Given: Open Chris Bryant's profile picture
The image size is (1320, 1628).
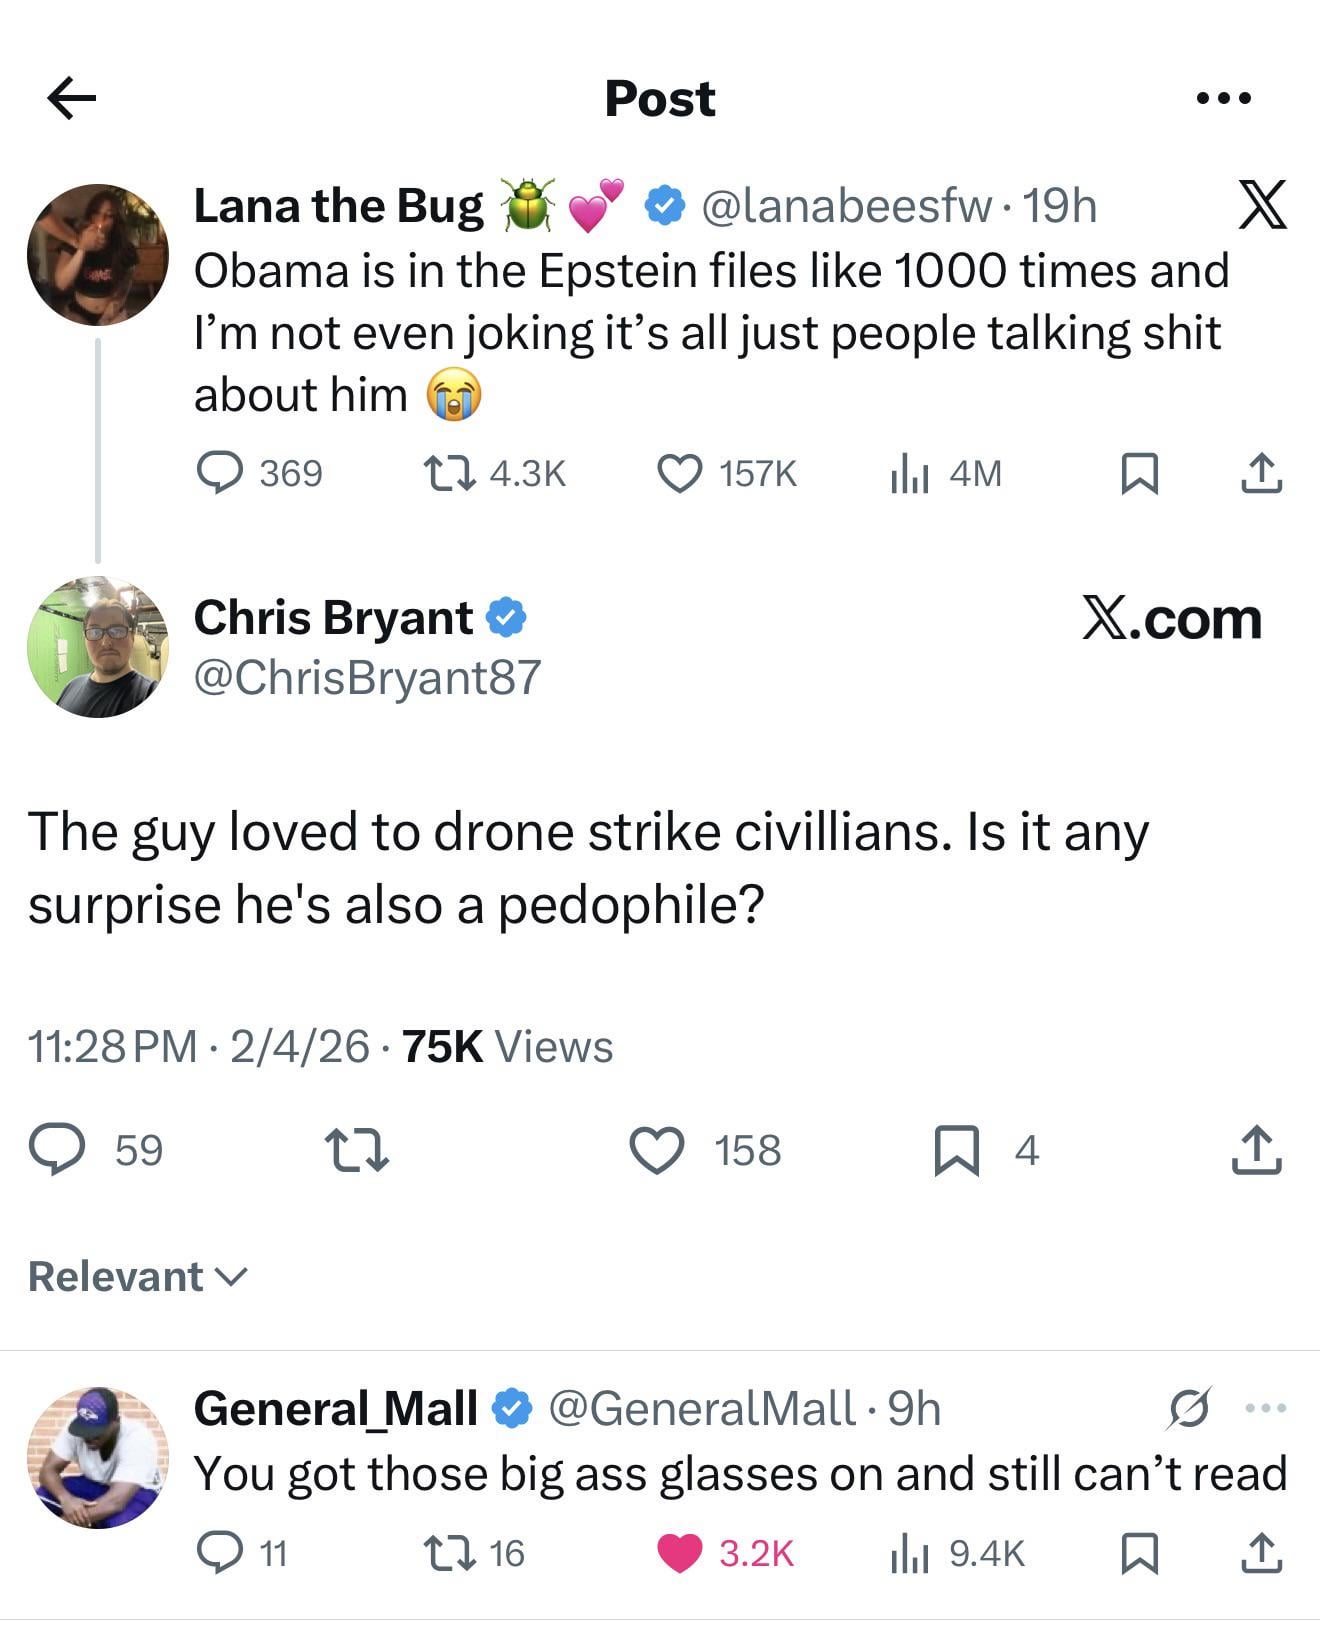Looking at the screenshot, I should [x=98, y=647].
